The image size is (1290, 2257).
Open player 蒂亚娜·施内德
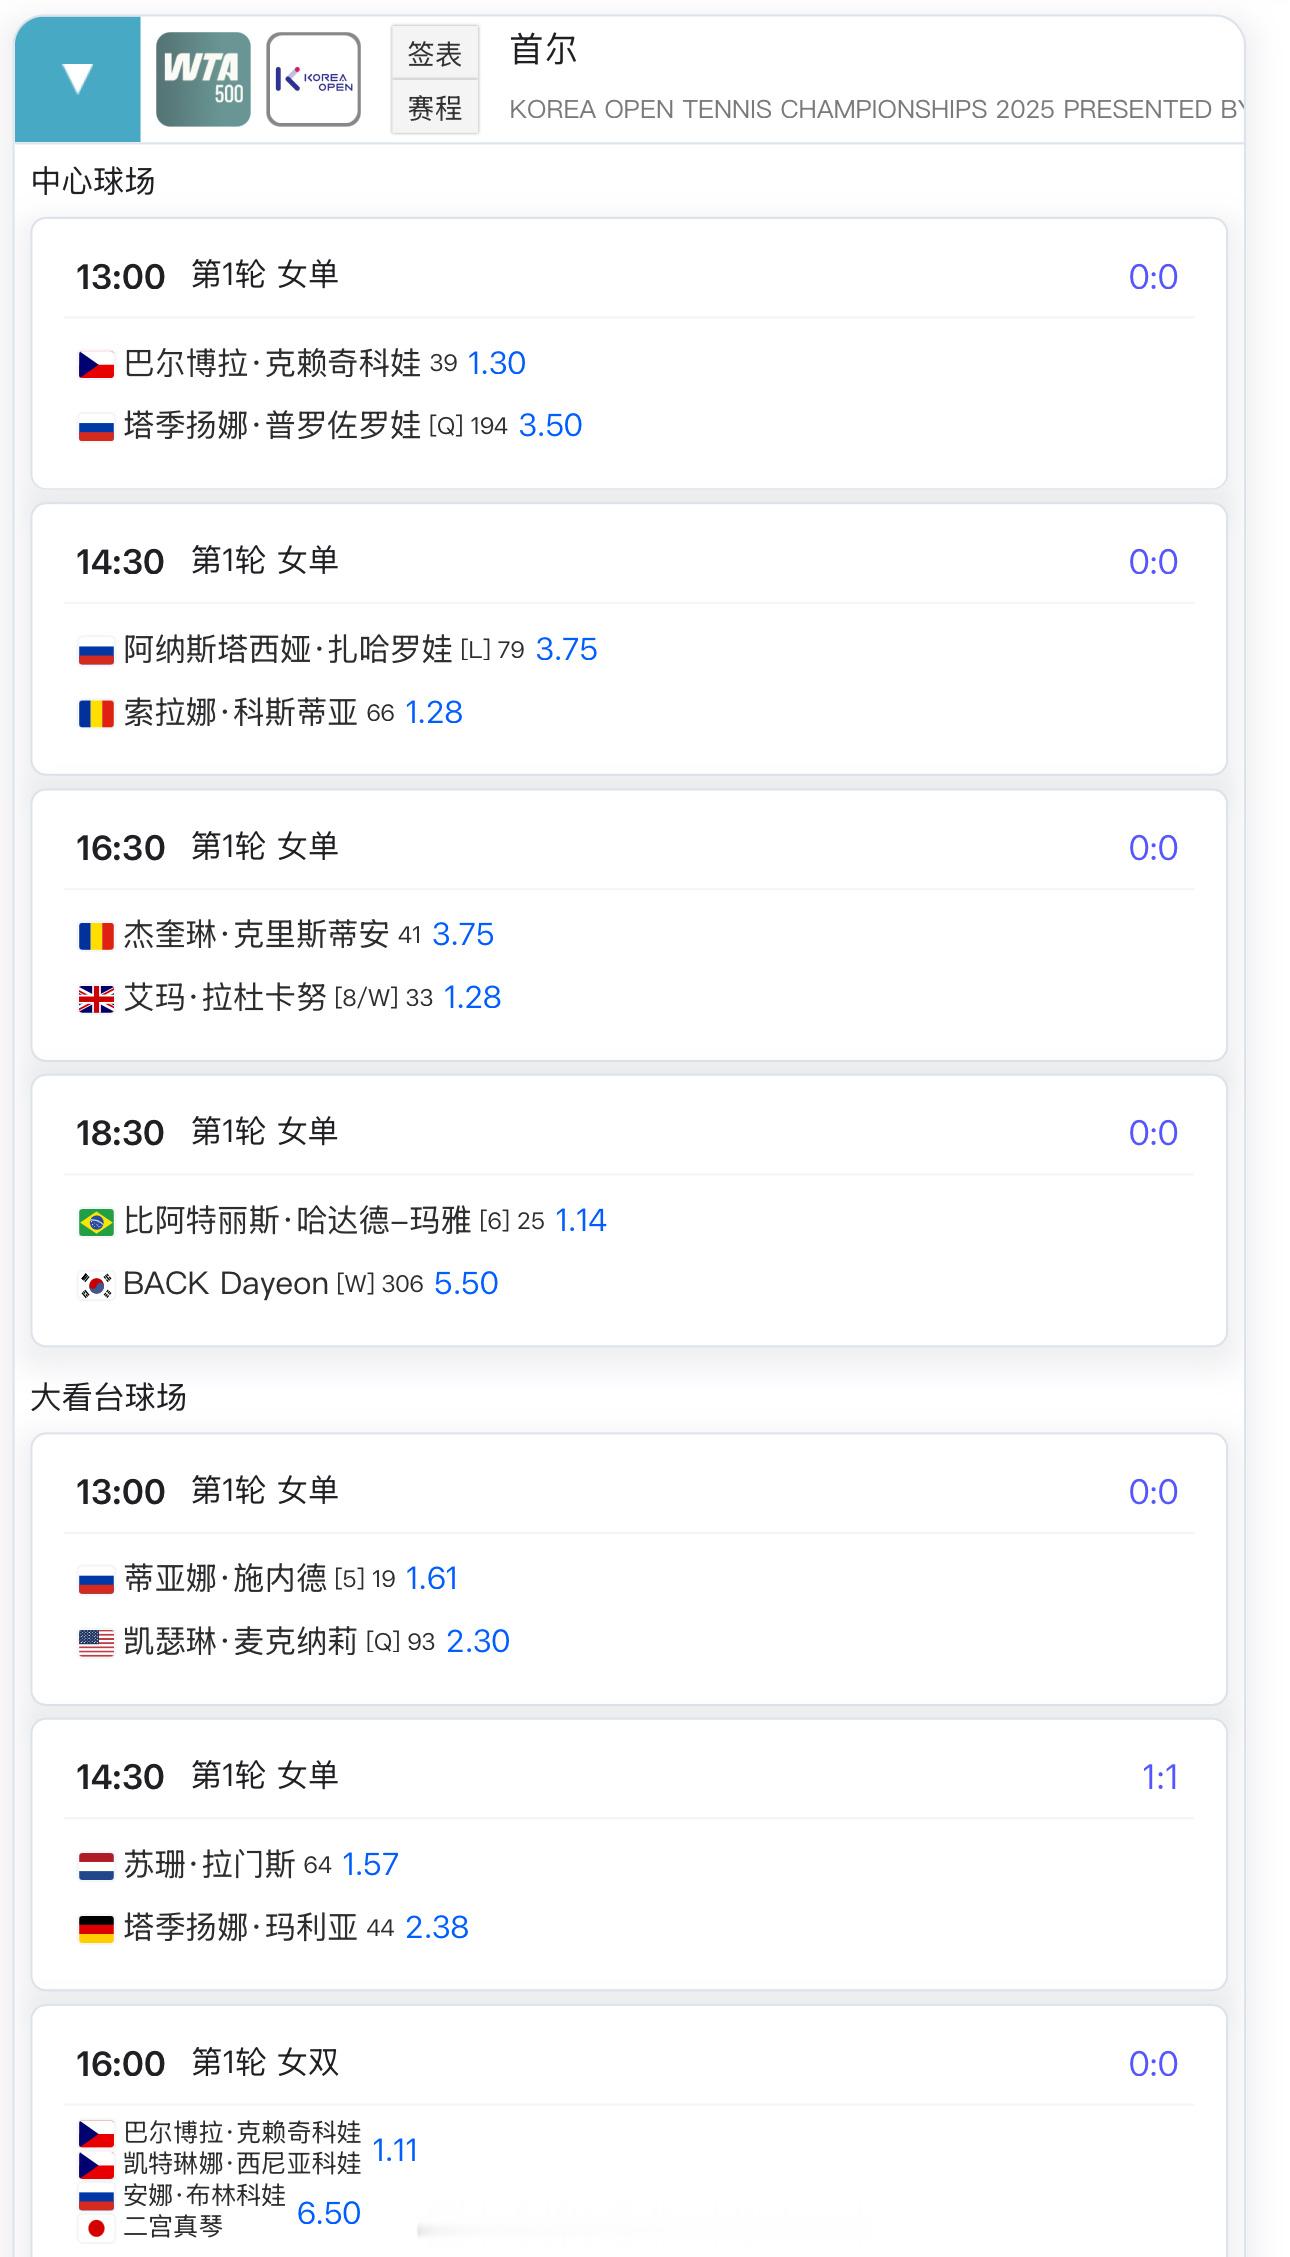tap(225, 1578)
